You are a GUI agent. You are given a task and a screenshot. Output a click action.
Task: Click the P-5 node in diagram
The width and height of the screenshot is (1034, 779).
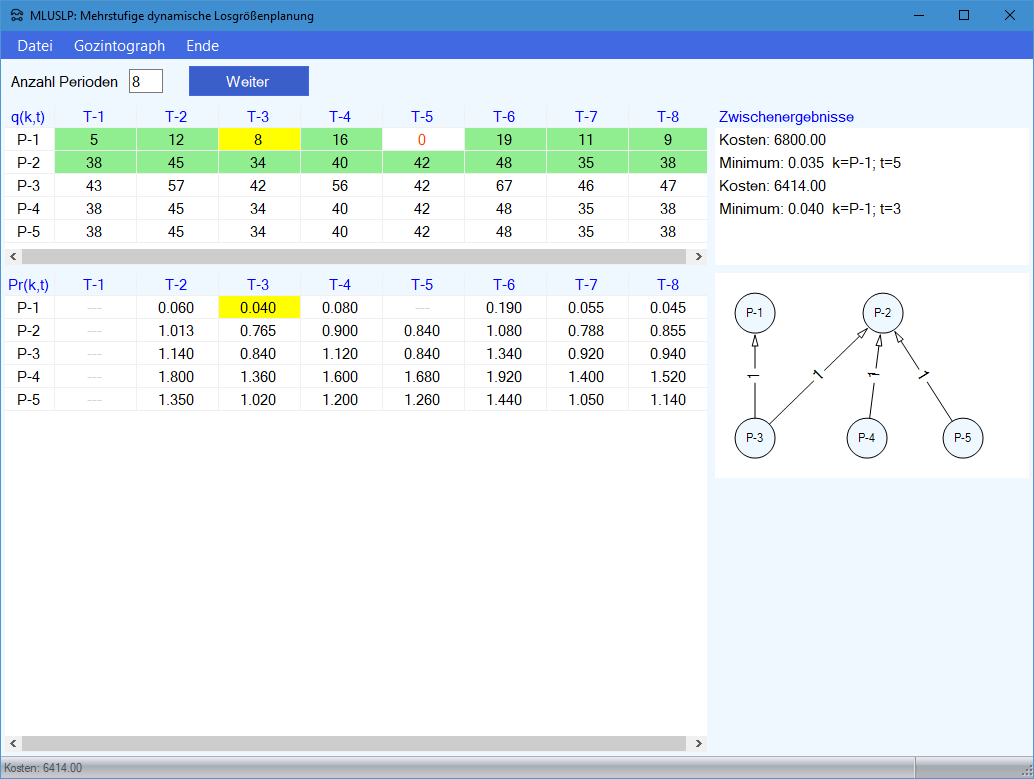pyautogui.click(x=963, y=437)
